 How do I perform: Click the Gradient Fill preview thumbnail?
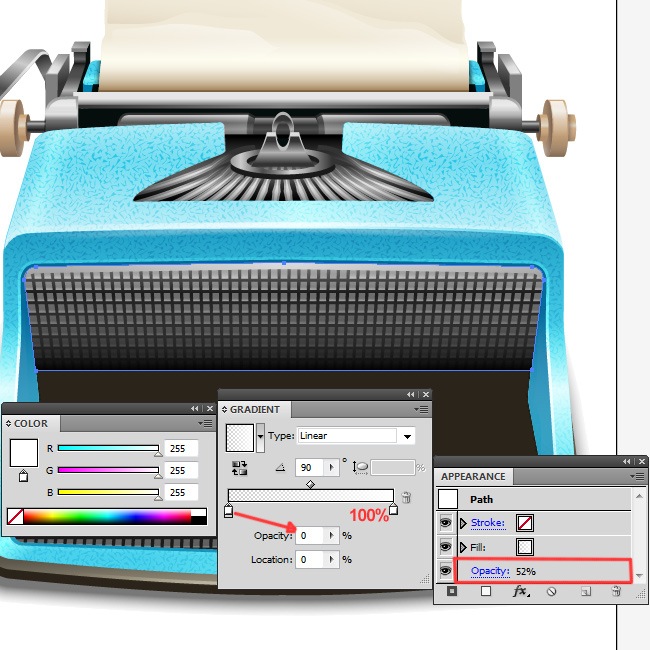(240, 438)
